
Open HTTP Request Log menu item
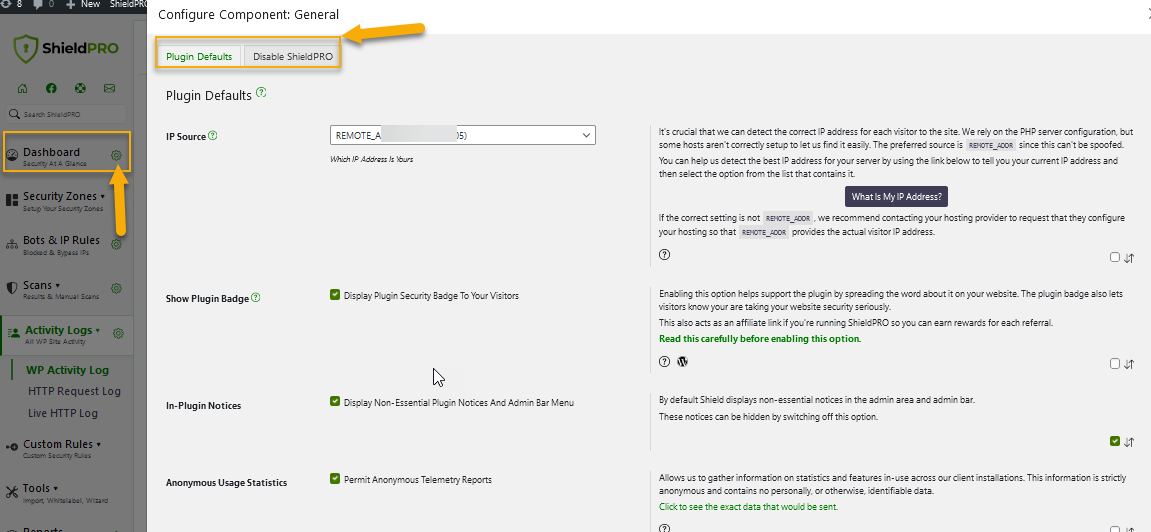[x=74, y=391]
